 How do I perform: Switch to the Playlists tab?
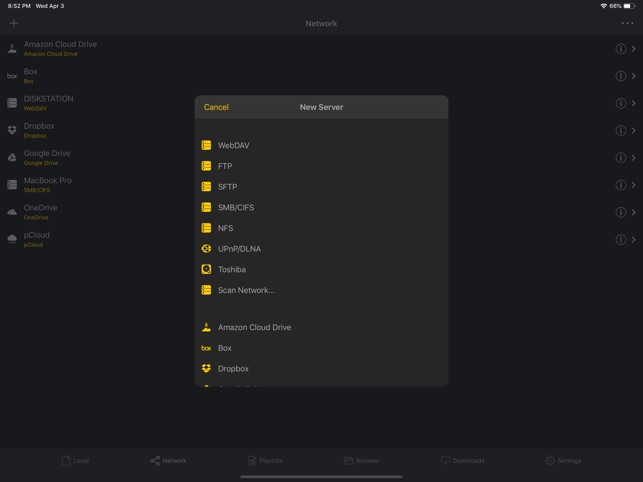pos(265,461)
